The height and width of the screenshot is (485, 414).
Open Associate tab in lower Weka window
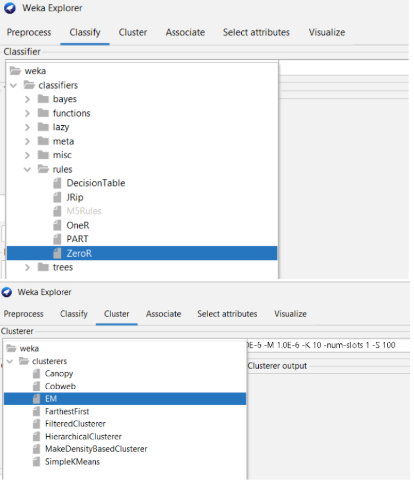pos(163,314)
